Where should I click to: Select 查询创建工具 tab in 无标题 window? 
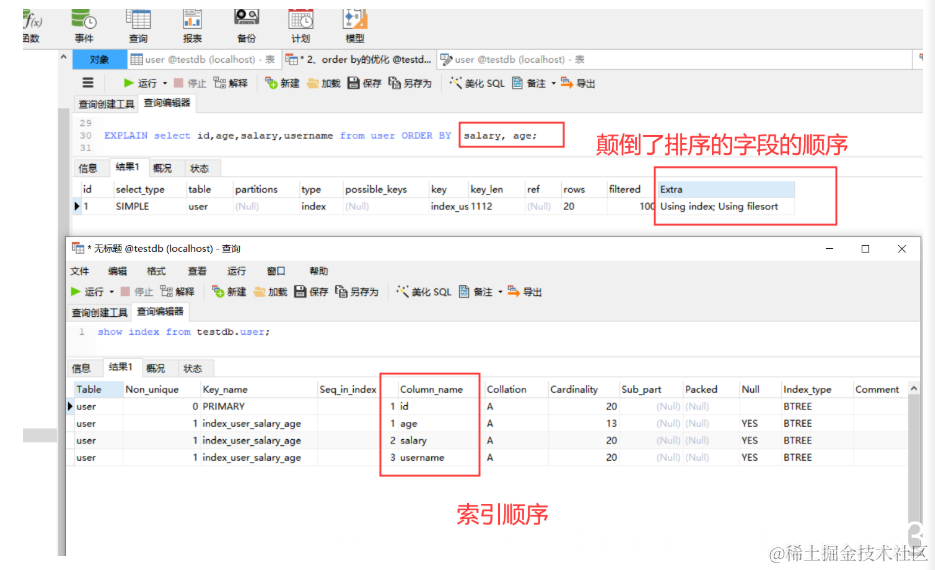tap(100, 312)
